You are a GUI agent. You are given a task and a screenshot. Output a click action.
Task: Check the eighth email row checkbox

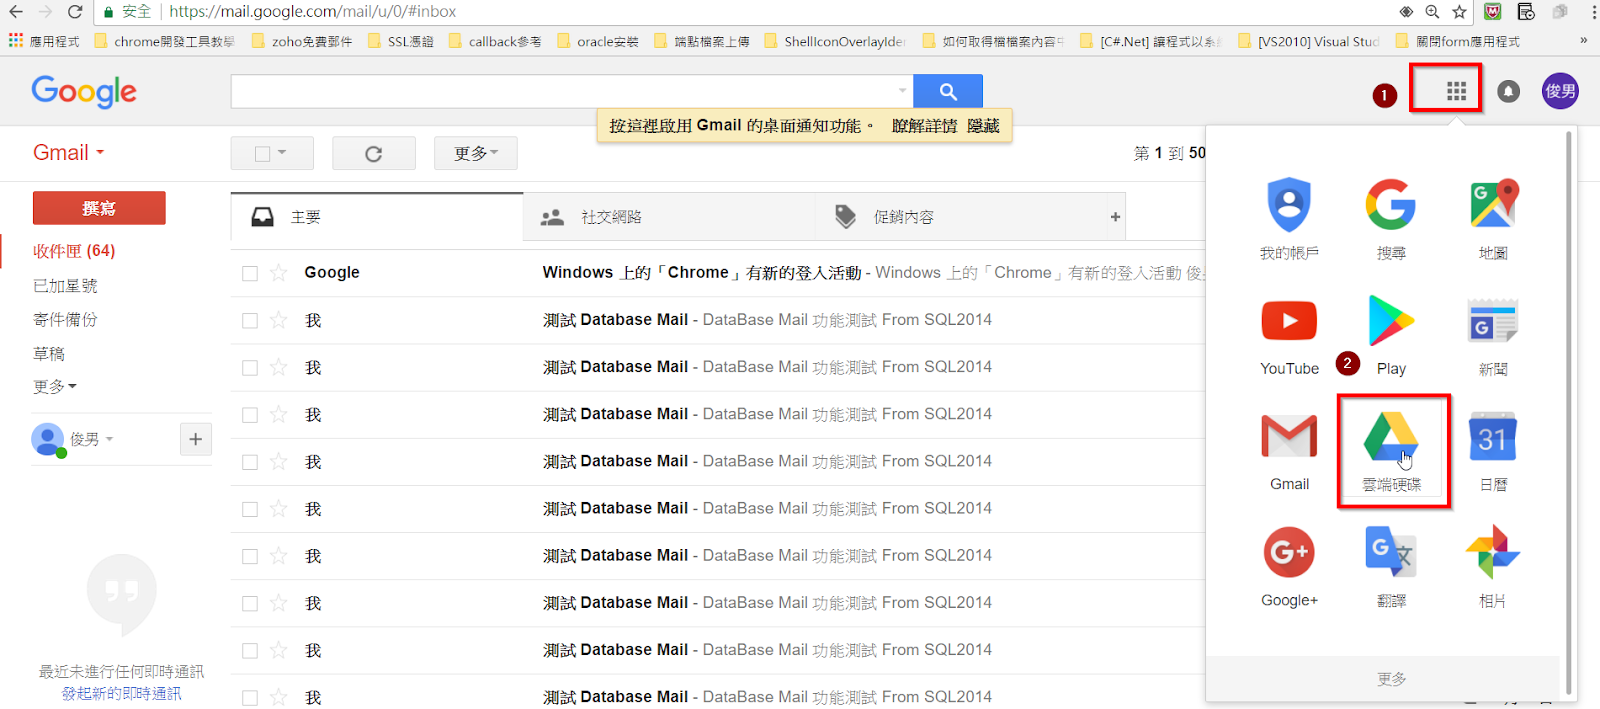[x=250, y=604]
